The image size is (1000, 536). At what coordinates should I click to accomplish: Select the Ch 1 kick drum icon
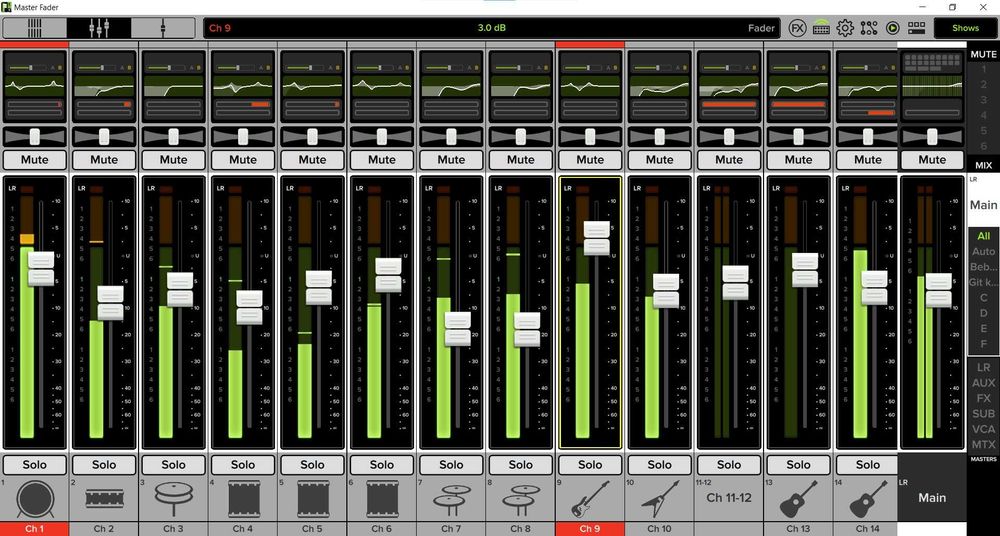coord(34,498)
